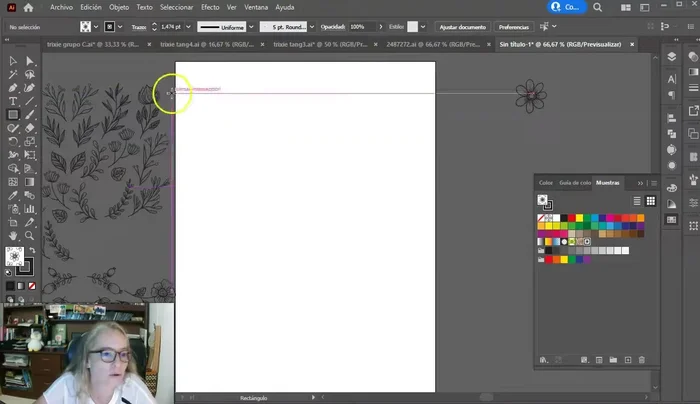Set paint mode to None

click(32, 286)
